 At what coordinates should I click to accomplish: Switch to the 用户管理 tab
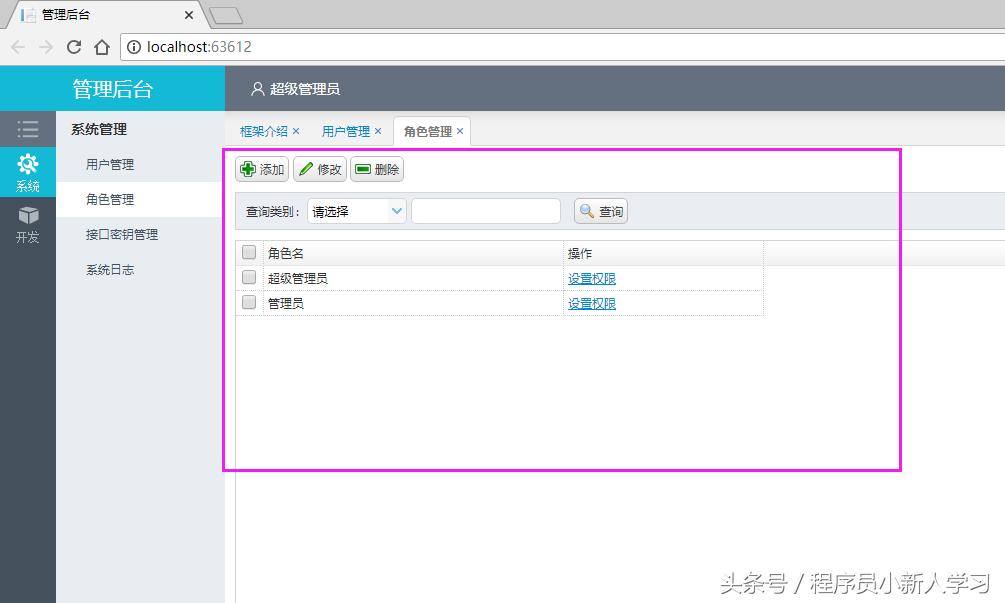[x=345, y=130]
